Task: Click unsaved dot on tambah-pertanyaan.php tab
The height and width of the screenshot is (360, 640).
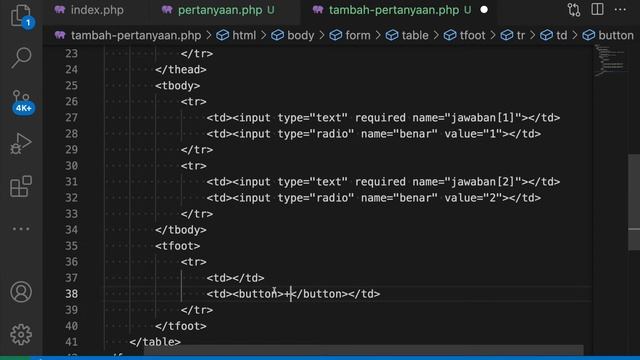Action: coord(484,10)
